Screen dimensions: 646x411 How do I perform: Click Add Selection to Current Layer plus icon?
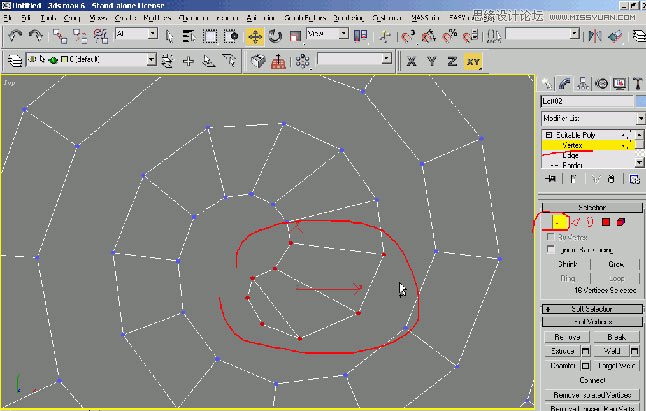[188, 61]
